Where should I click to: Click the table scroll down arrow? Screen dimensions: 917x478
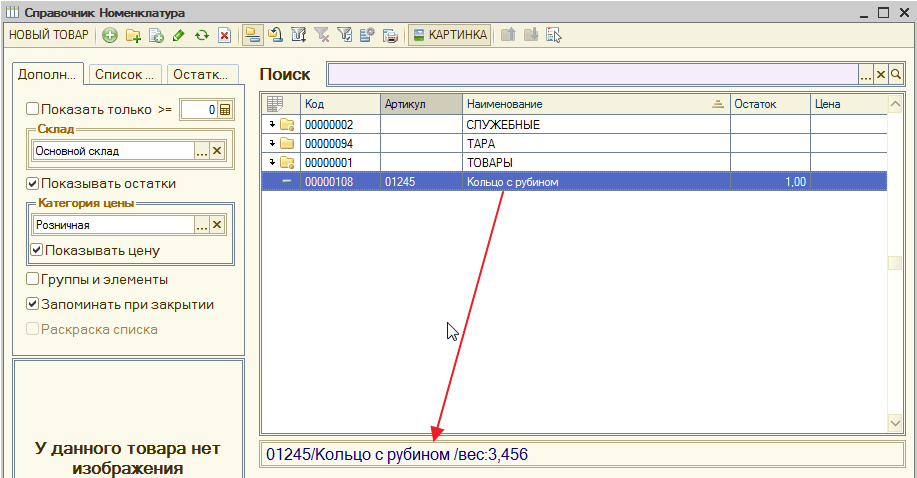(x=895, y=422)
